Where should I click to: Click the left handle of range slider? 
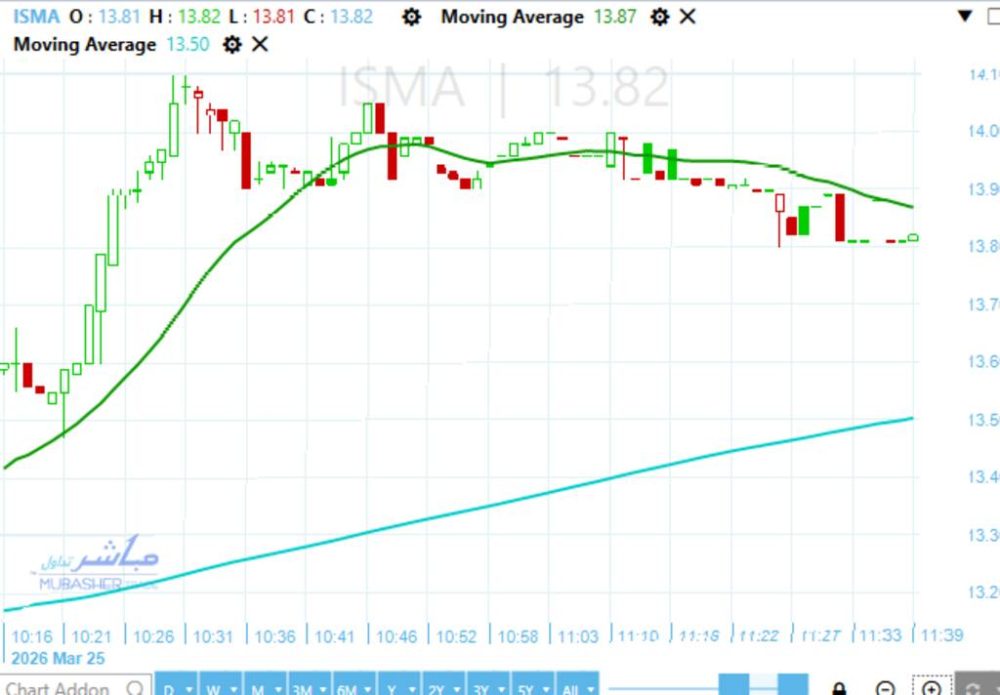pyautogui.click(x=735, y=685)
